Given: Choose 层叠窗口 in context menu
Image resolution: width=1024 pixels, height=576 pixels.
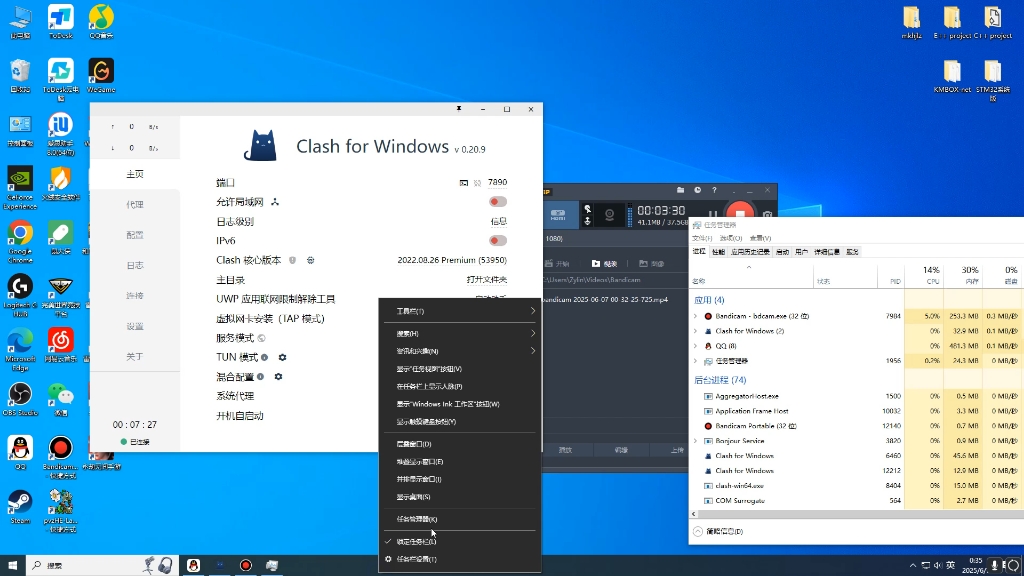Looking at the screenshot, I should (460, 444).
